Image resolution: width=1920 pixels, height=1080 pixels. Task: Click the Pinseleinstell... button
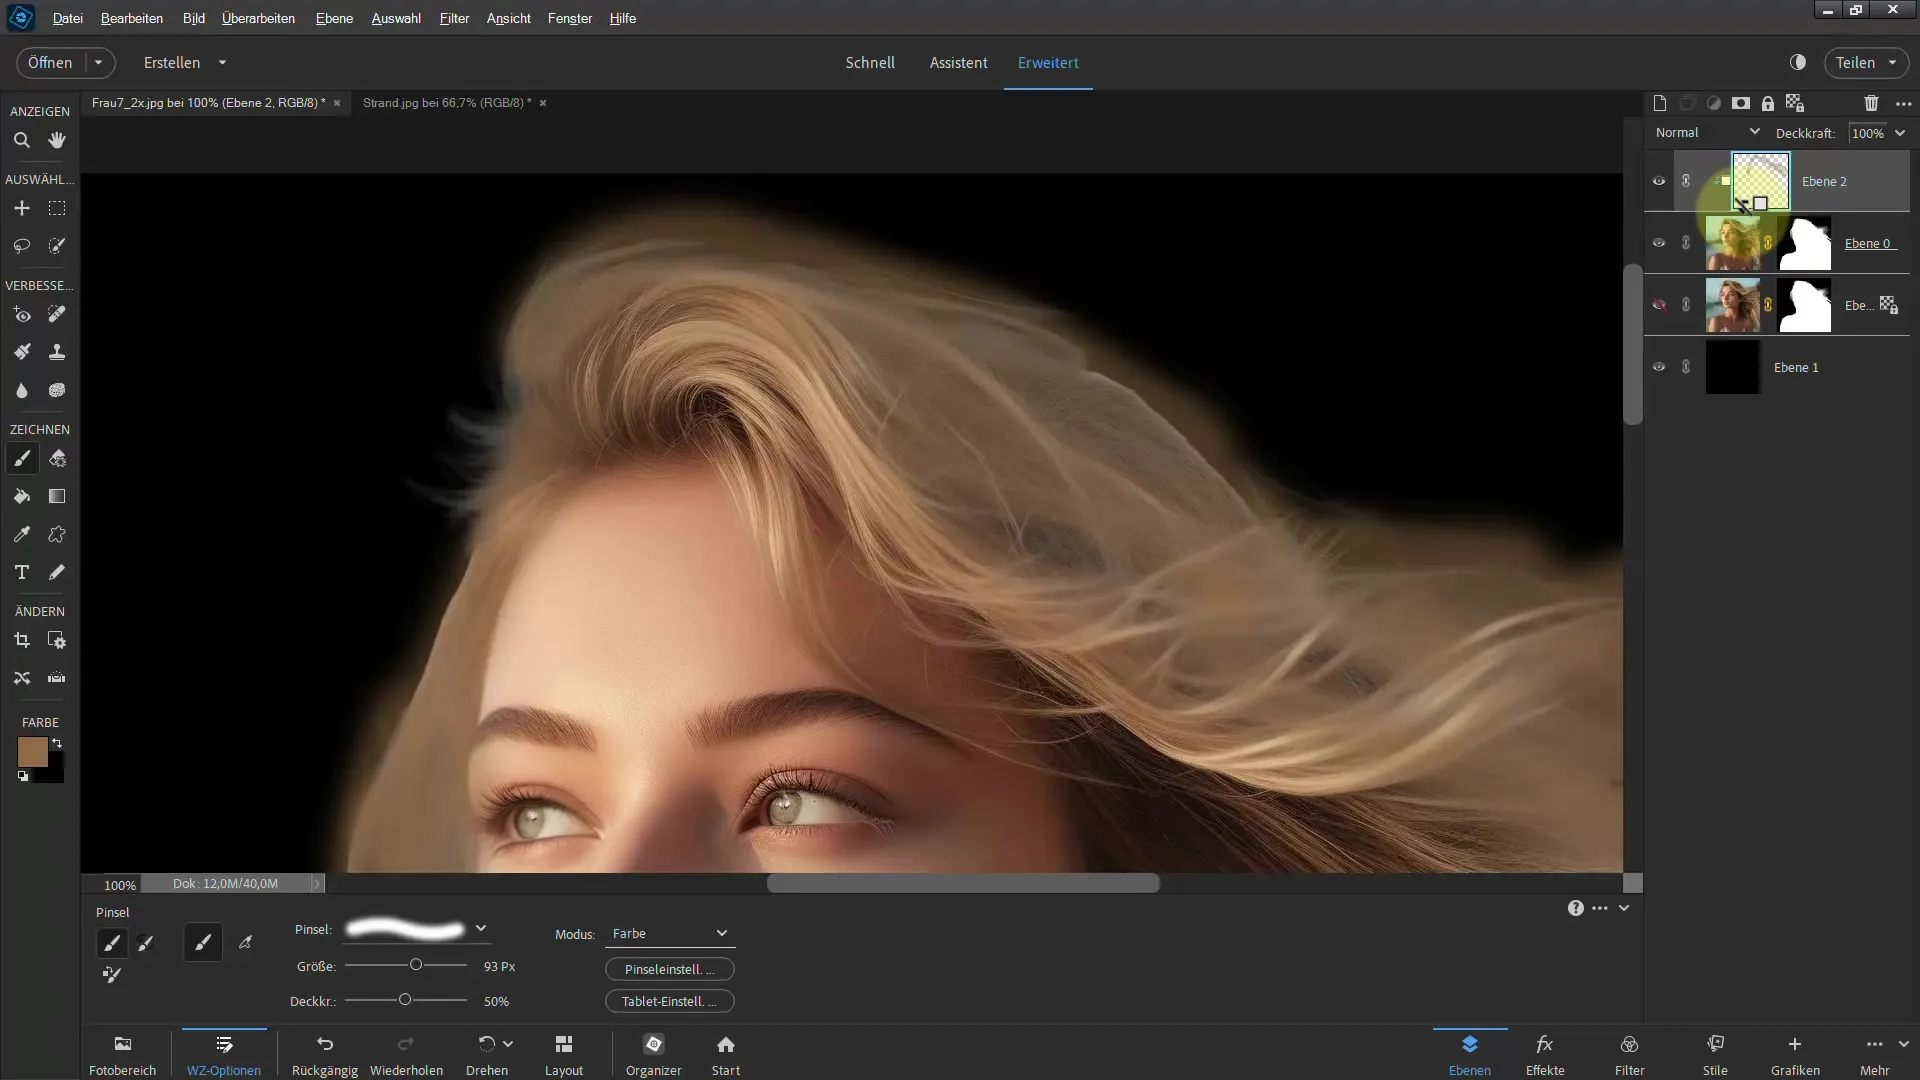click(670, 969)
